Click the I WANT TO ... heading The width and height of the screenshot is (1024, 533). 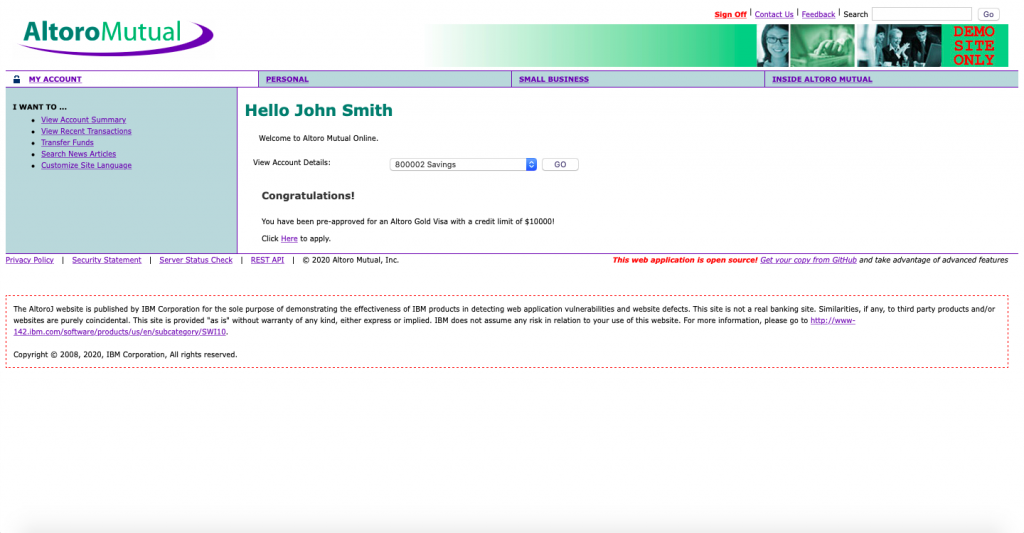pos(40,107)
